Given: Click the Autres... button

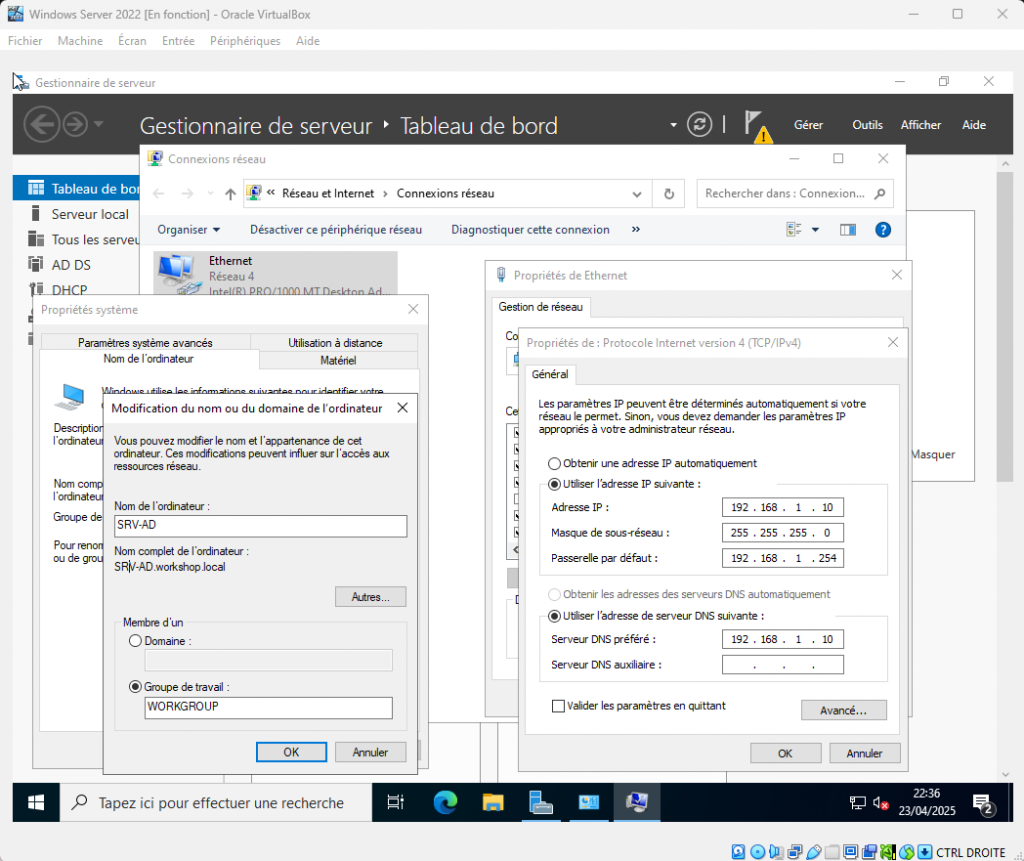Looking at the screenshot, I should coord(370,597).
